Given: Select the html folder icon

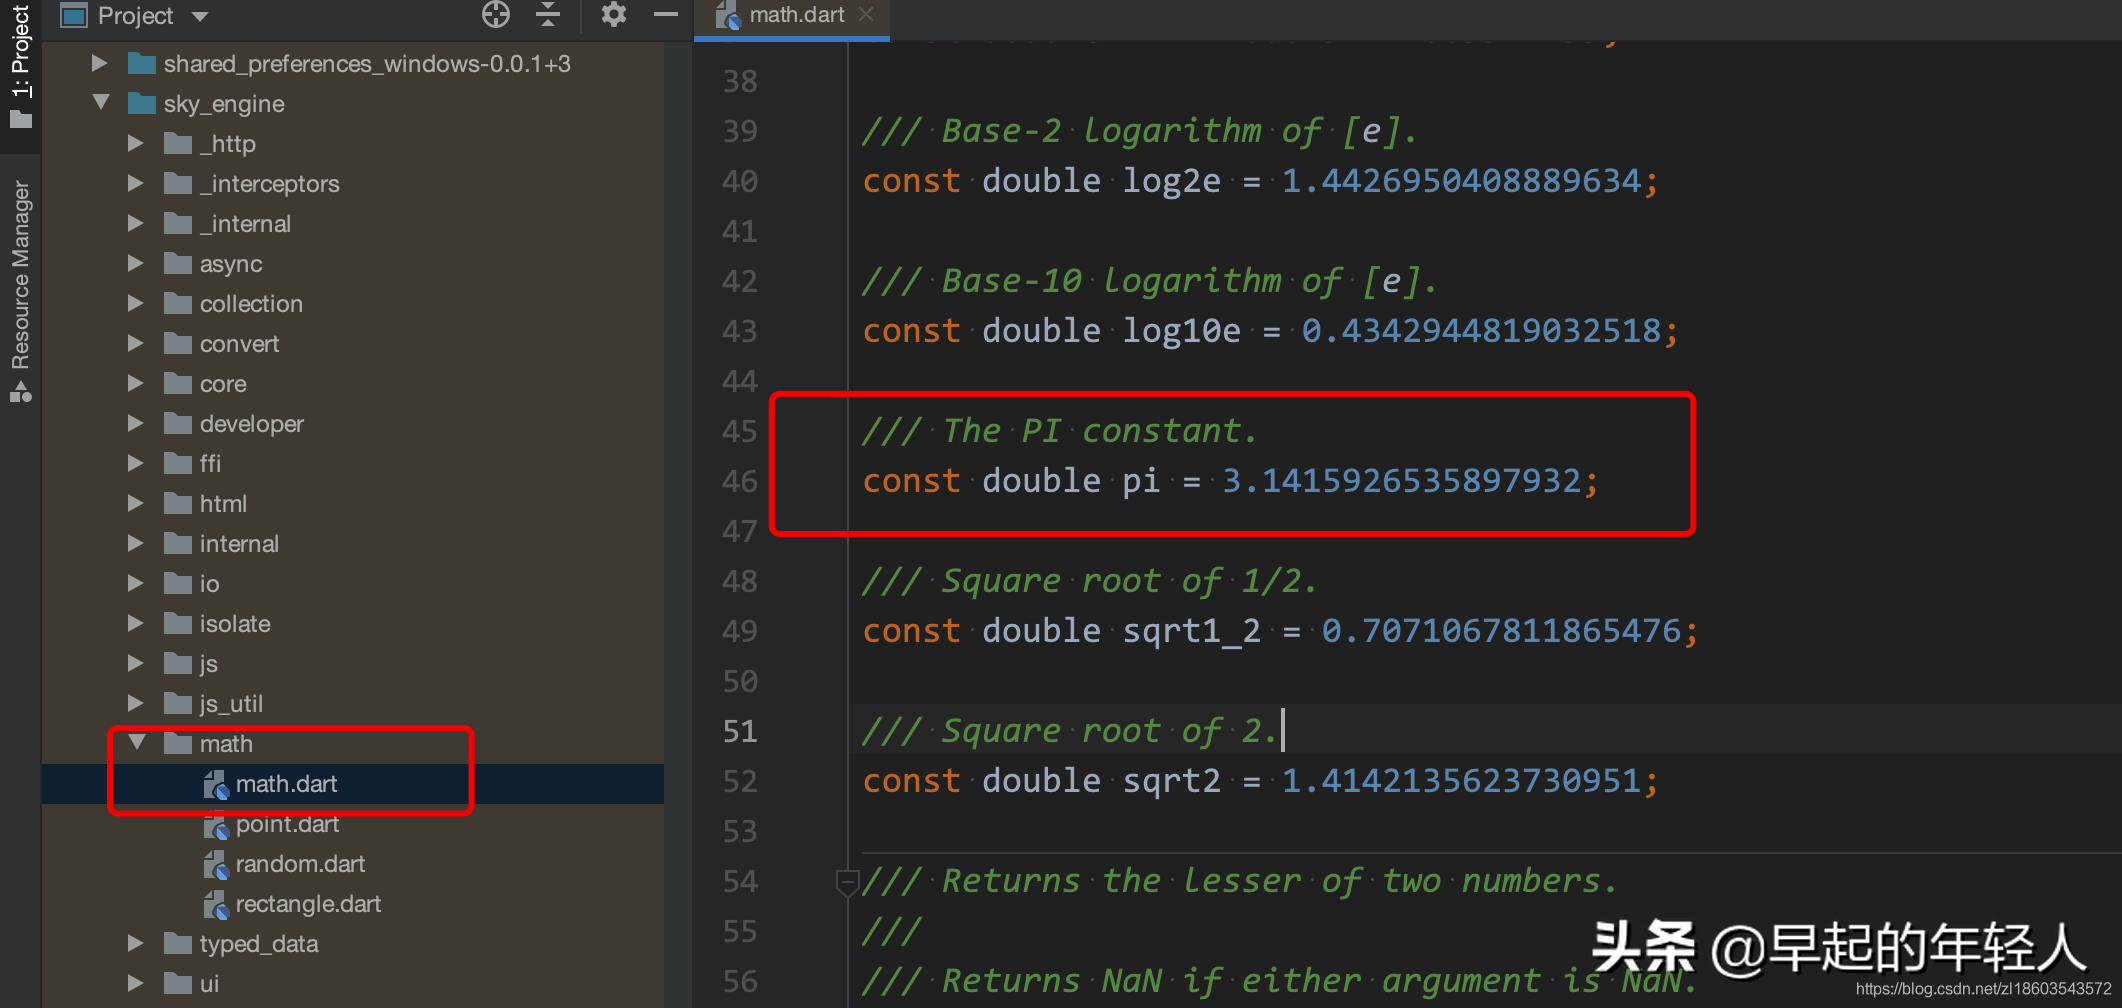Looking at the screenshot, I should (x=178, y=503).
